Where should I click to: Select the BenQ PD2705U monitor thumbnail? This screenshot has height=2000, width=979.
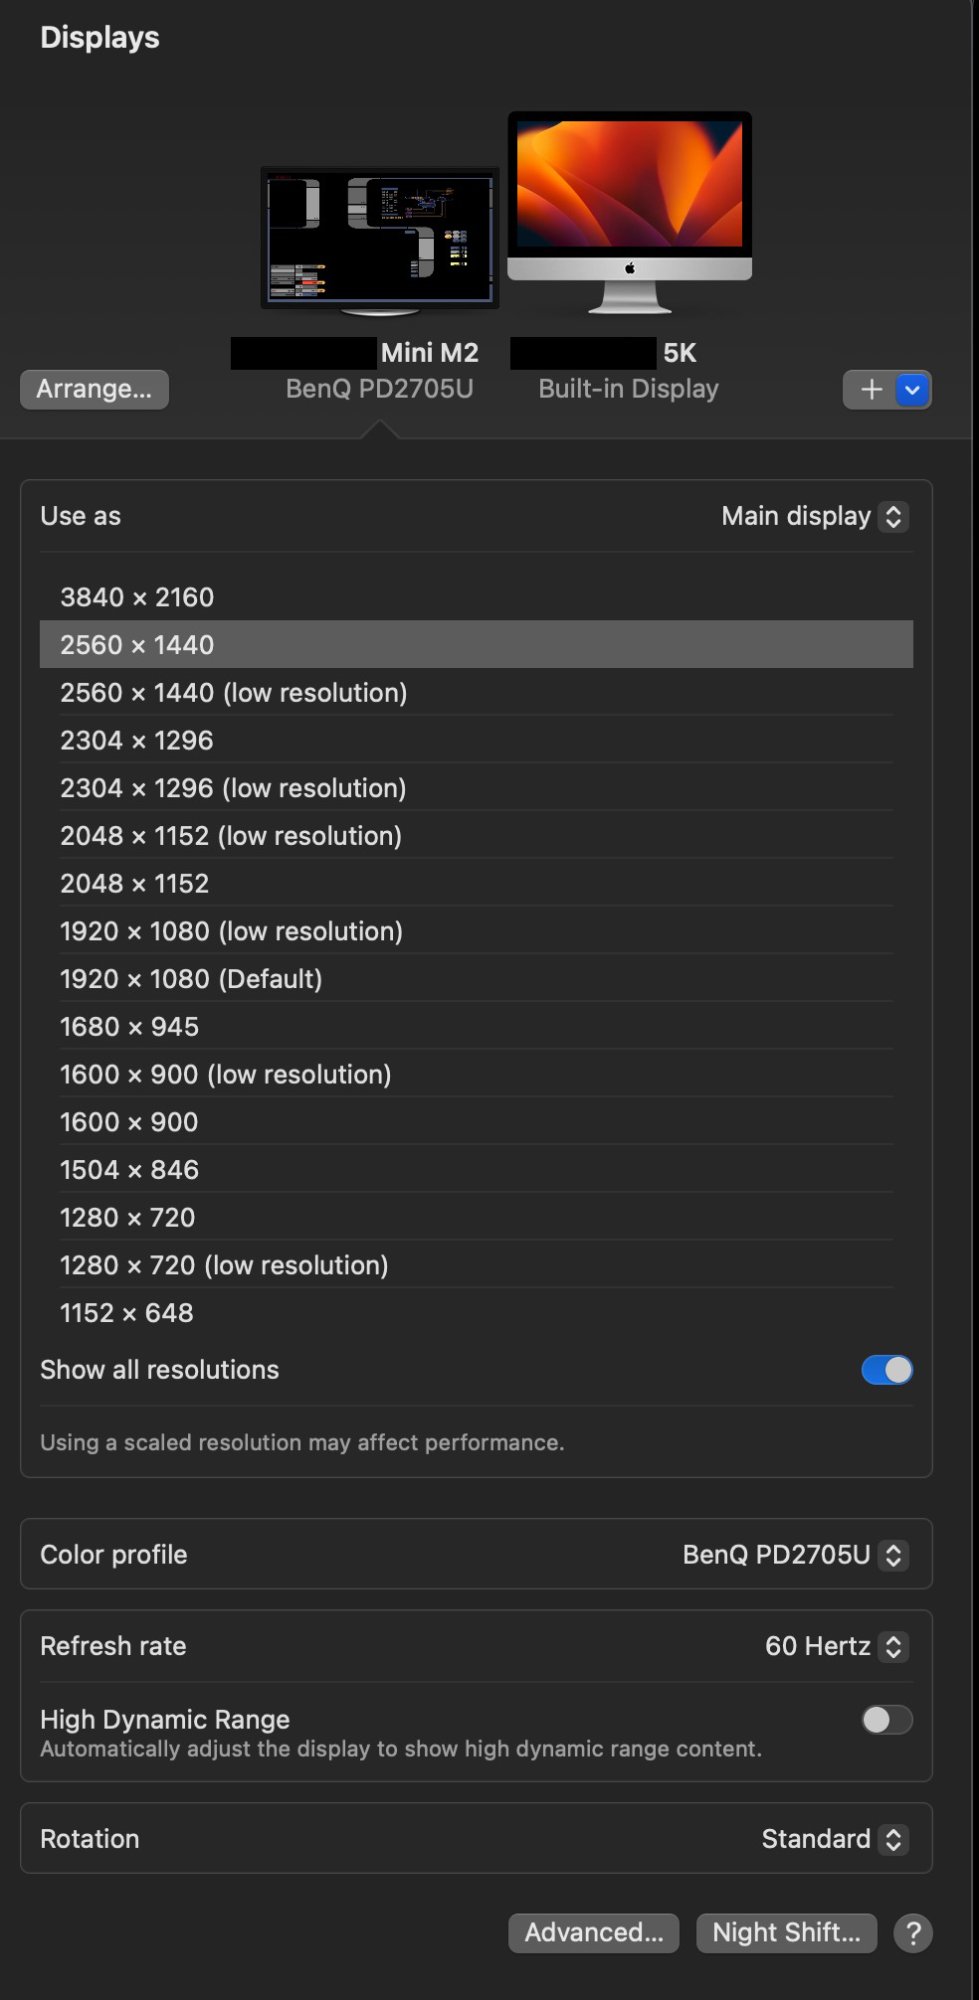point(380,238)
